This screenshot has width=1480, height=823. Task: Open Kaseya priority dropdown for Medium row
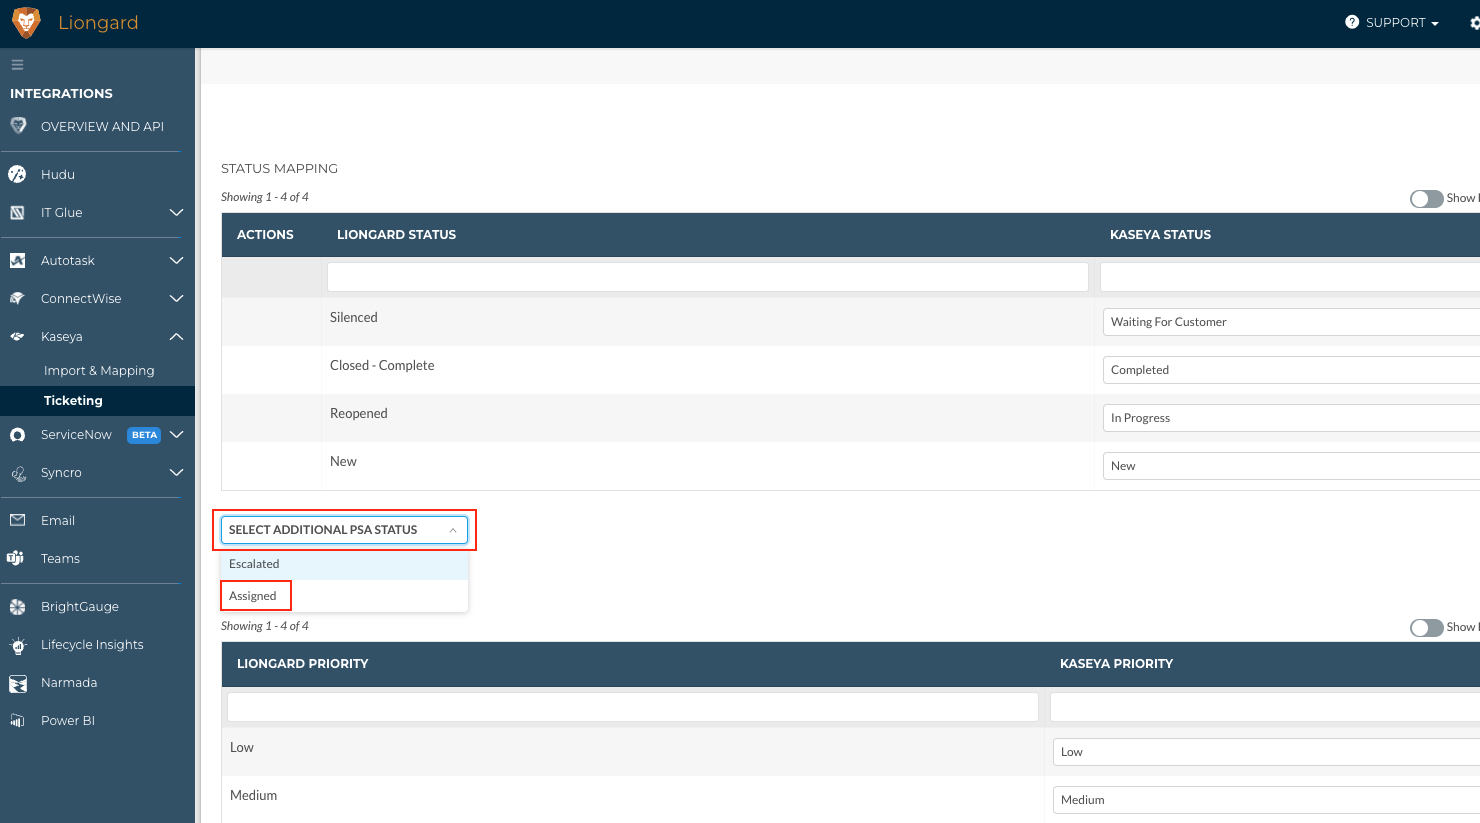(1266, 800)
